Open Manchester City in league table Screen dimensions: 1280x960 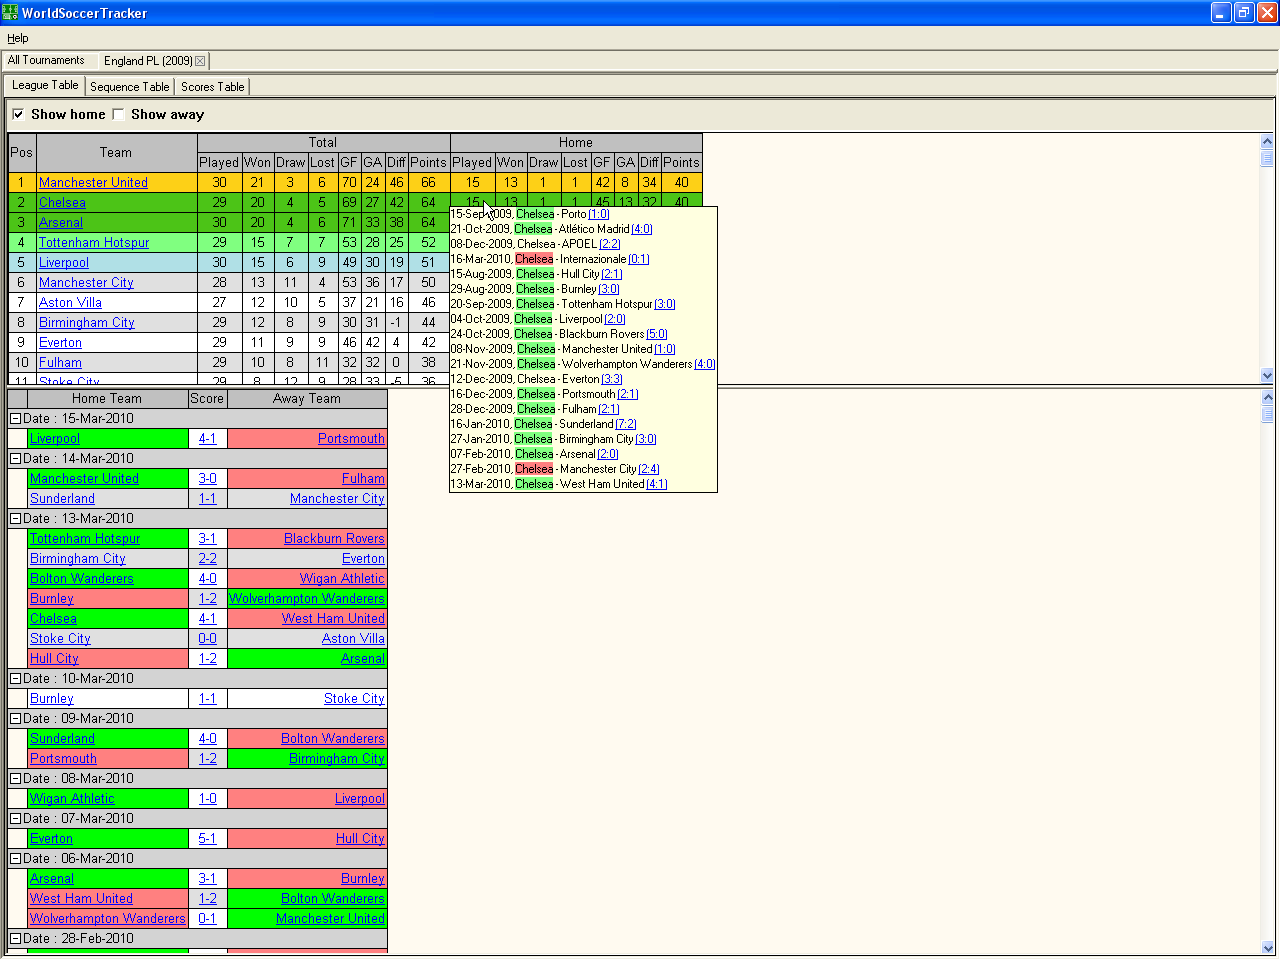(x=86, y=283)
